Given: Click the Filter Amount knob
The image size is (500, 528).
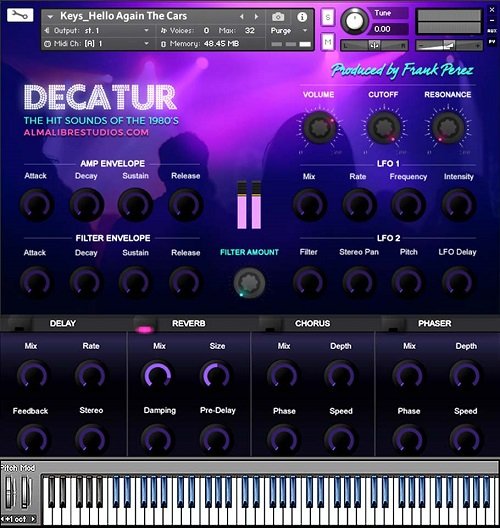Looking at the screenshot, I should click(x=249, y=283).
